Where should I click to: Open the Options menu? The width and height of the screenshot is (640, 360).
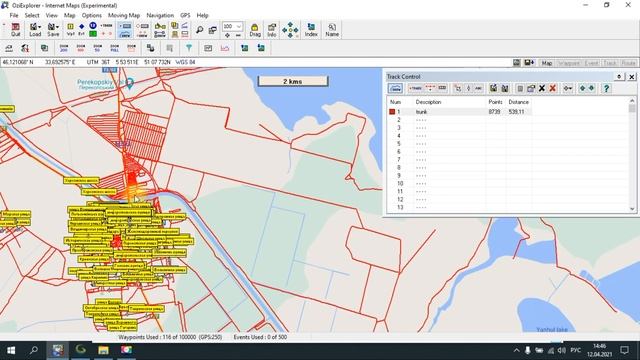[91, 15]
